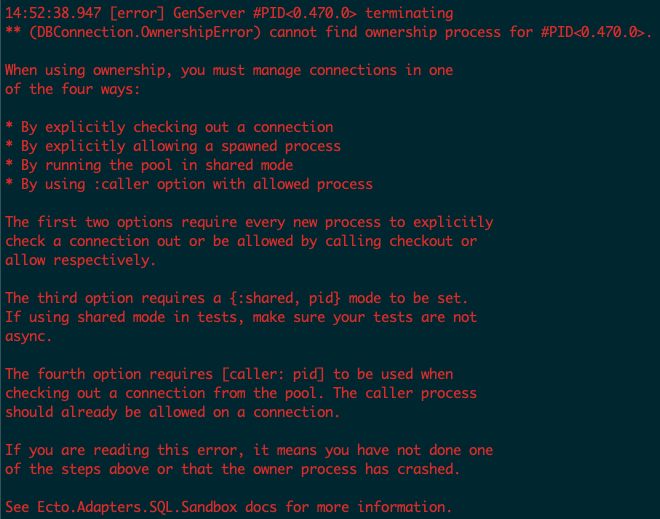Click the #PID<0.470.0> at the end of the second line
660x519 pixels.
(593, 32)
